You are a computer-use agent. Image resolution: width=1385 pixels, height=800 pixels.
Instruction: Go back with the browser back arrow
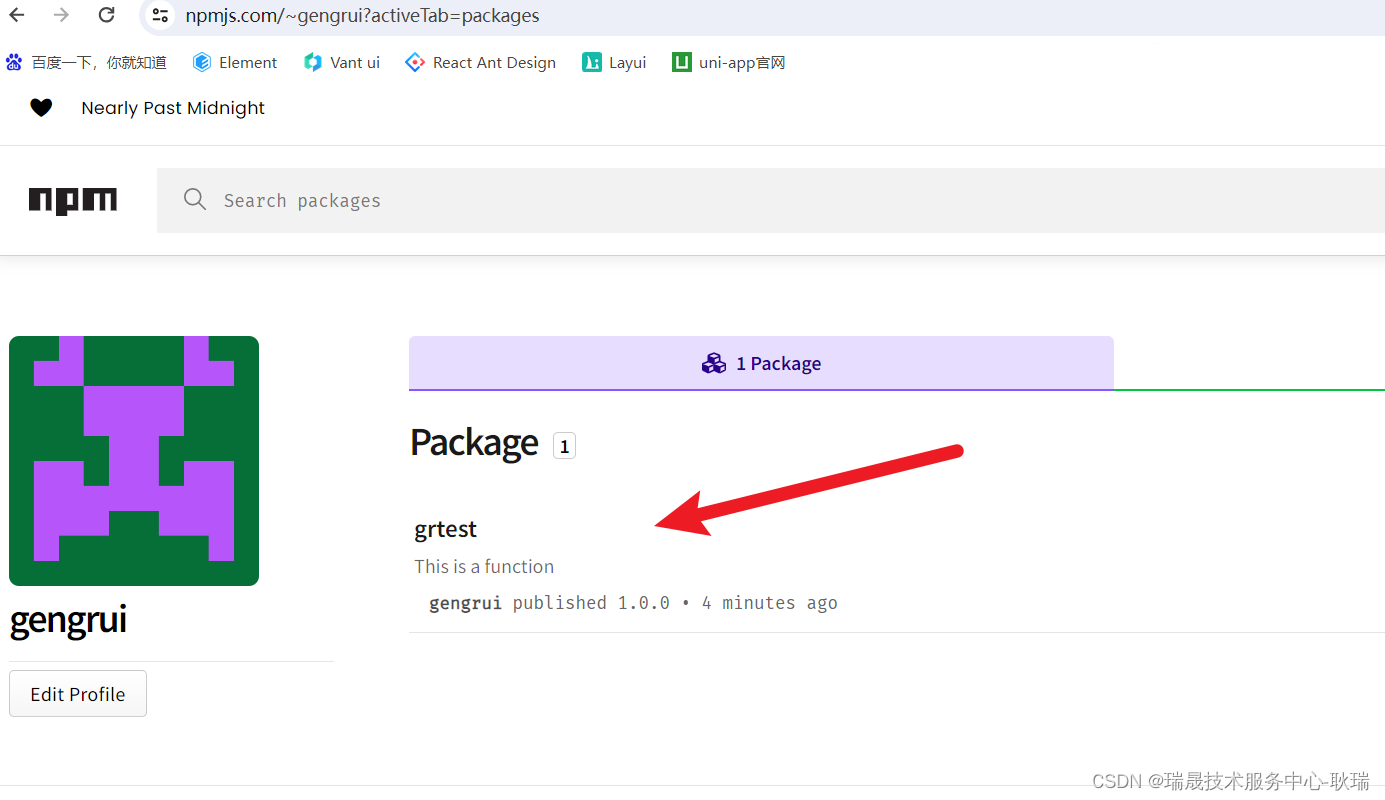click(16, 15)
